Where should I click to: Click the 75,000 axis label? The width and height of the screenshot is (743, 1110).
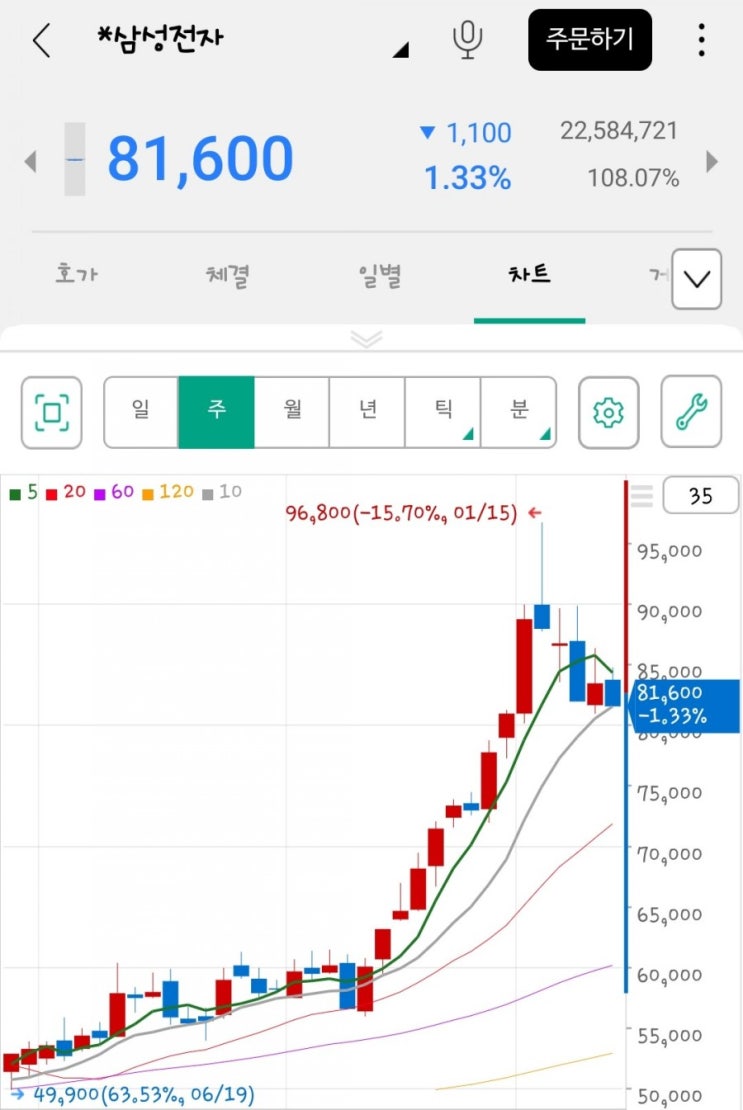[670, 793]
